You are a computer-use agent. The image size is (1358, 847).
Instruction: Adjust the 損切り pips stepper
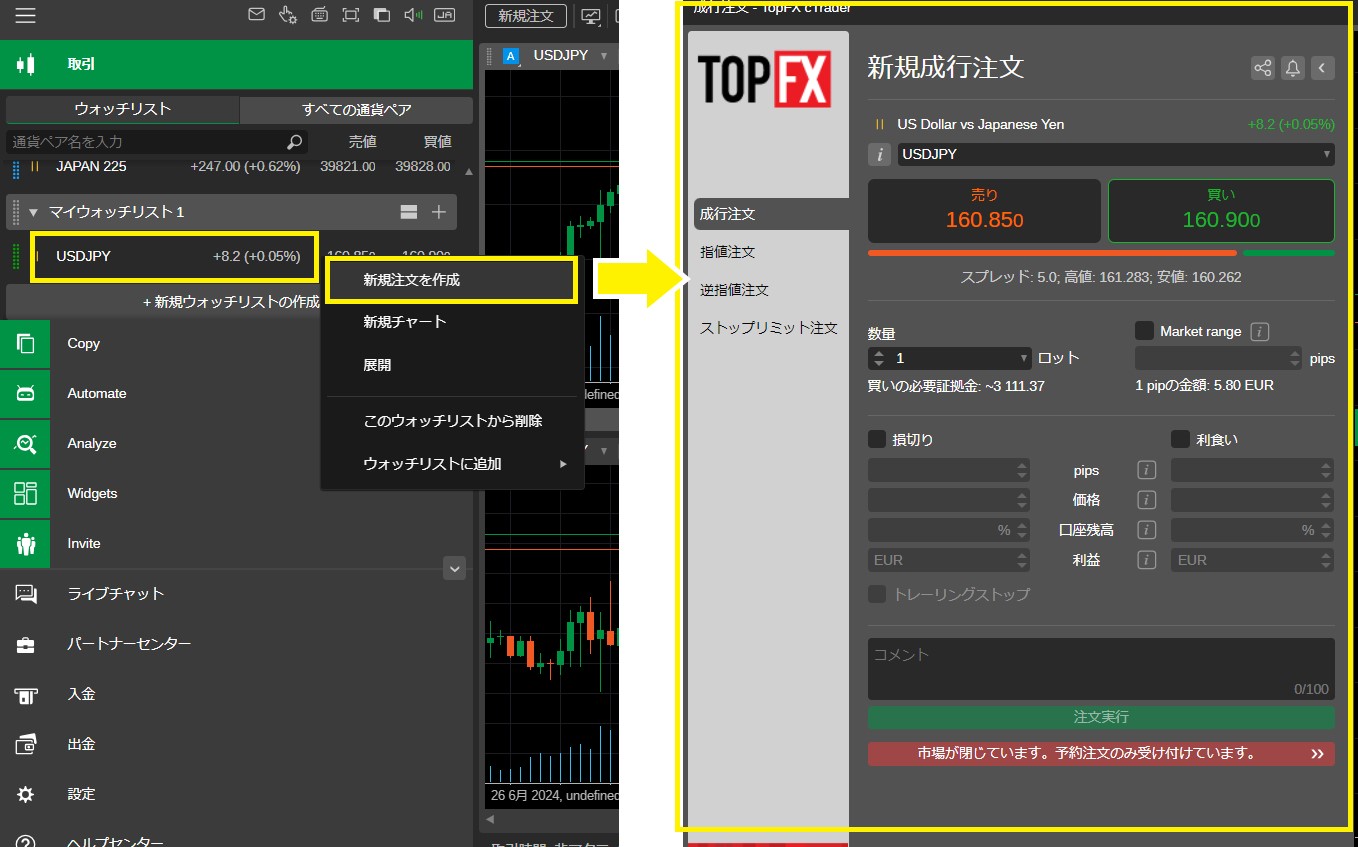[x=1021, y=470]
